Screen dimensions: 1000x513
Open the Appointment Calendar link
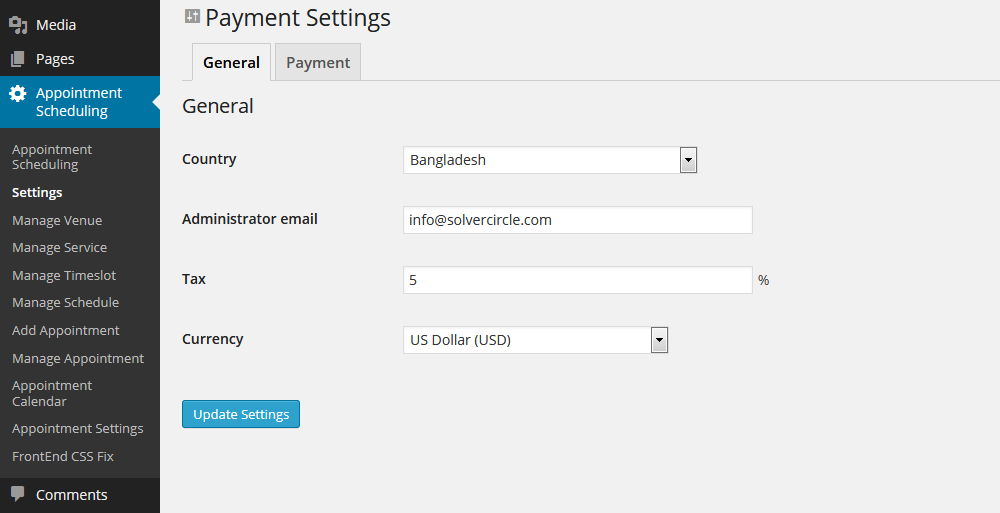click(52, 393)
